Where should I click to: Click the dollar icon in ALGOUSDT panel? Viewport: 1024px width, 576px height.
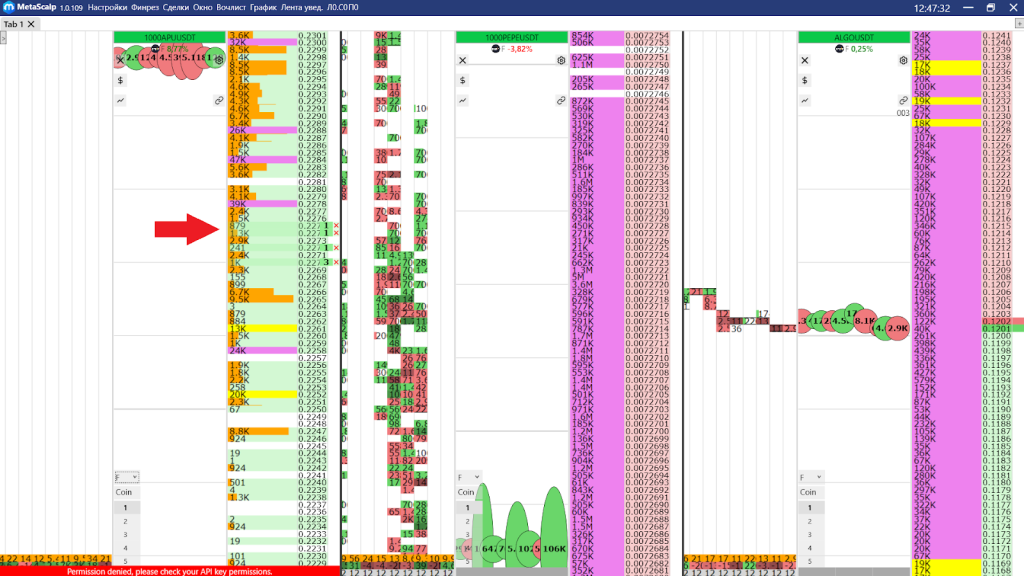pyautogui.click(x=805, y=80)
